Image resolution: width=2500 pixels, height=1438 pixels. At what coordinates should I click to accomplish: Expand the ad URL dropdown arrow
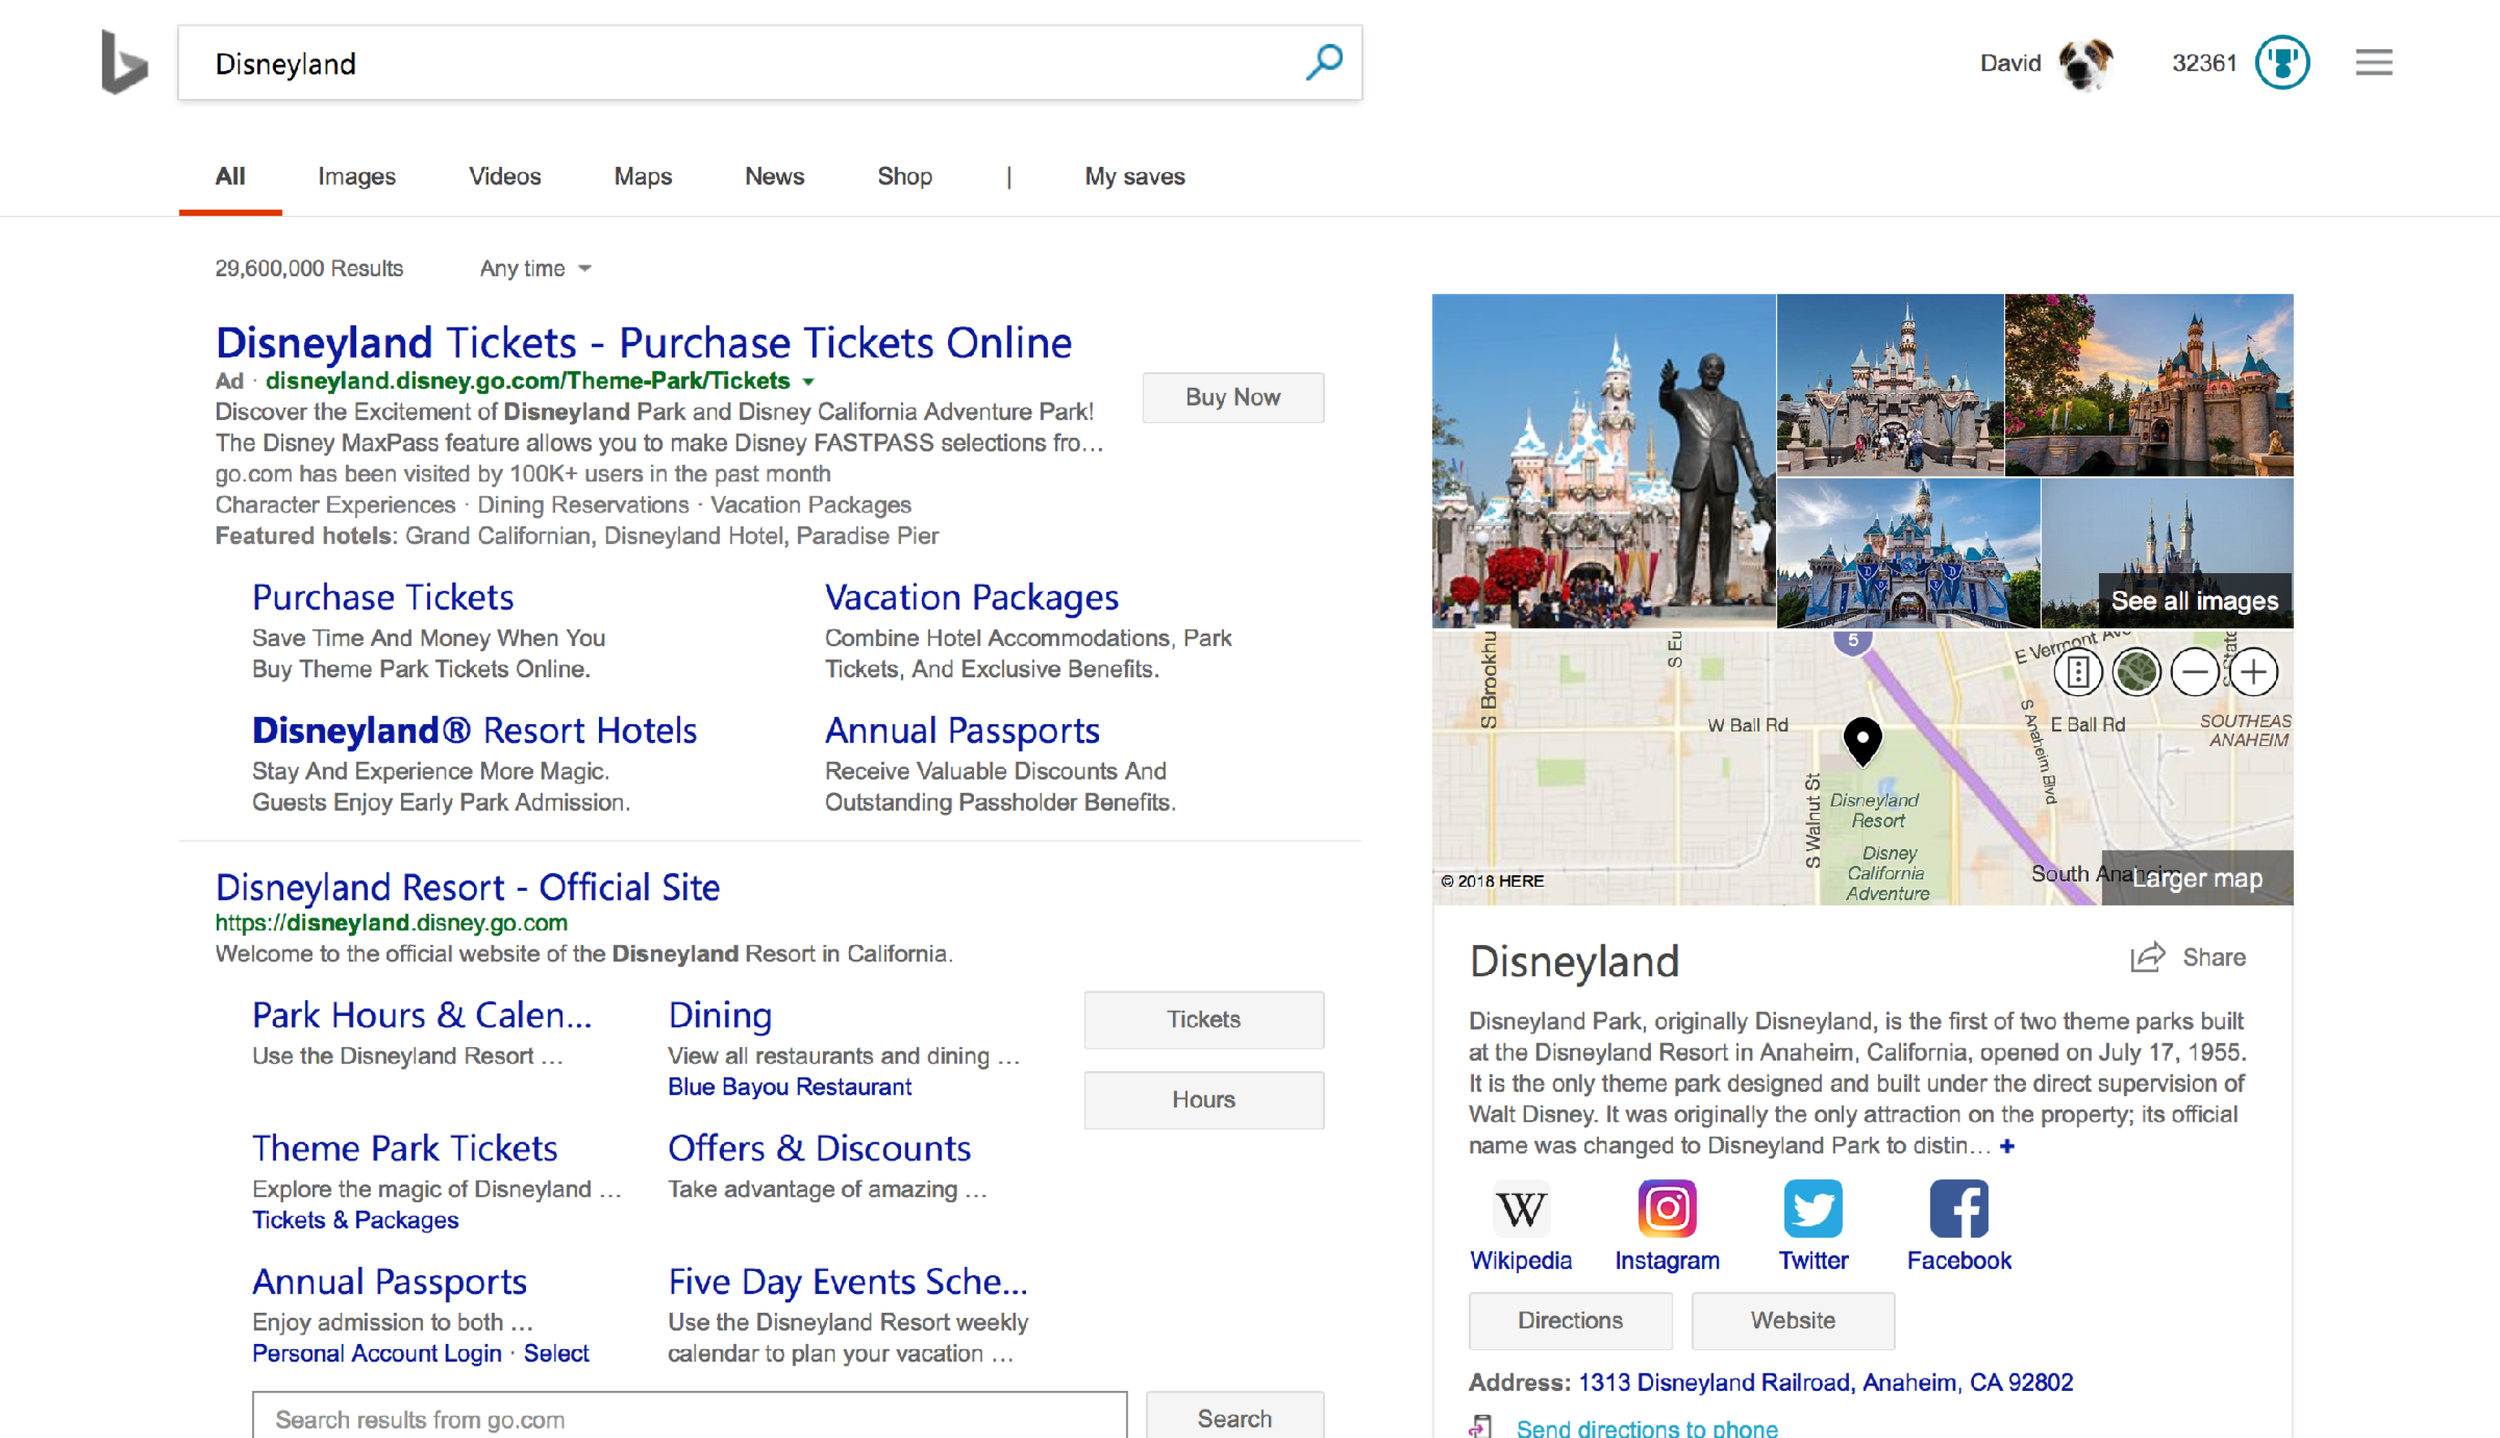tap(809, 382)
